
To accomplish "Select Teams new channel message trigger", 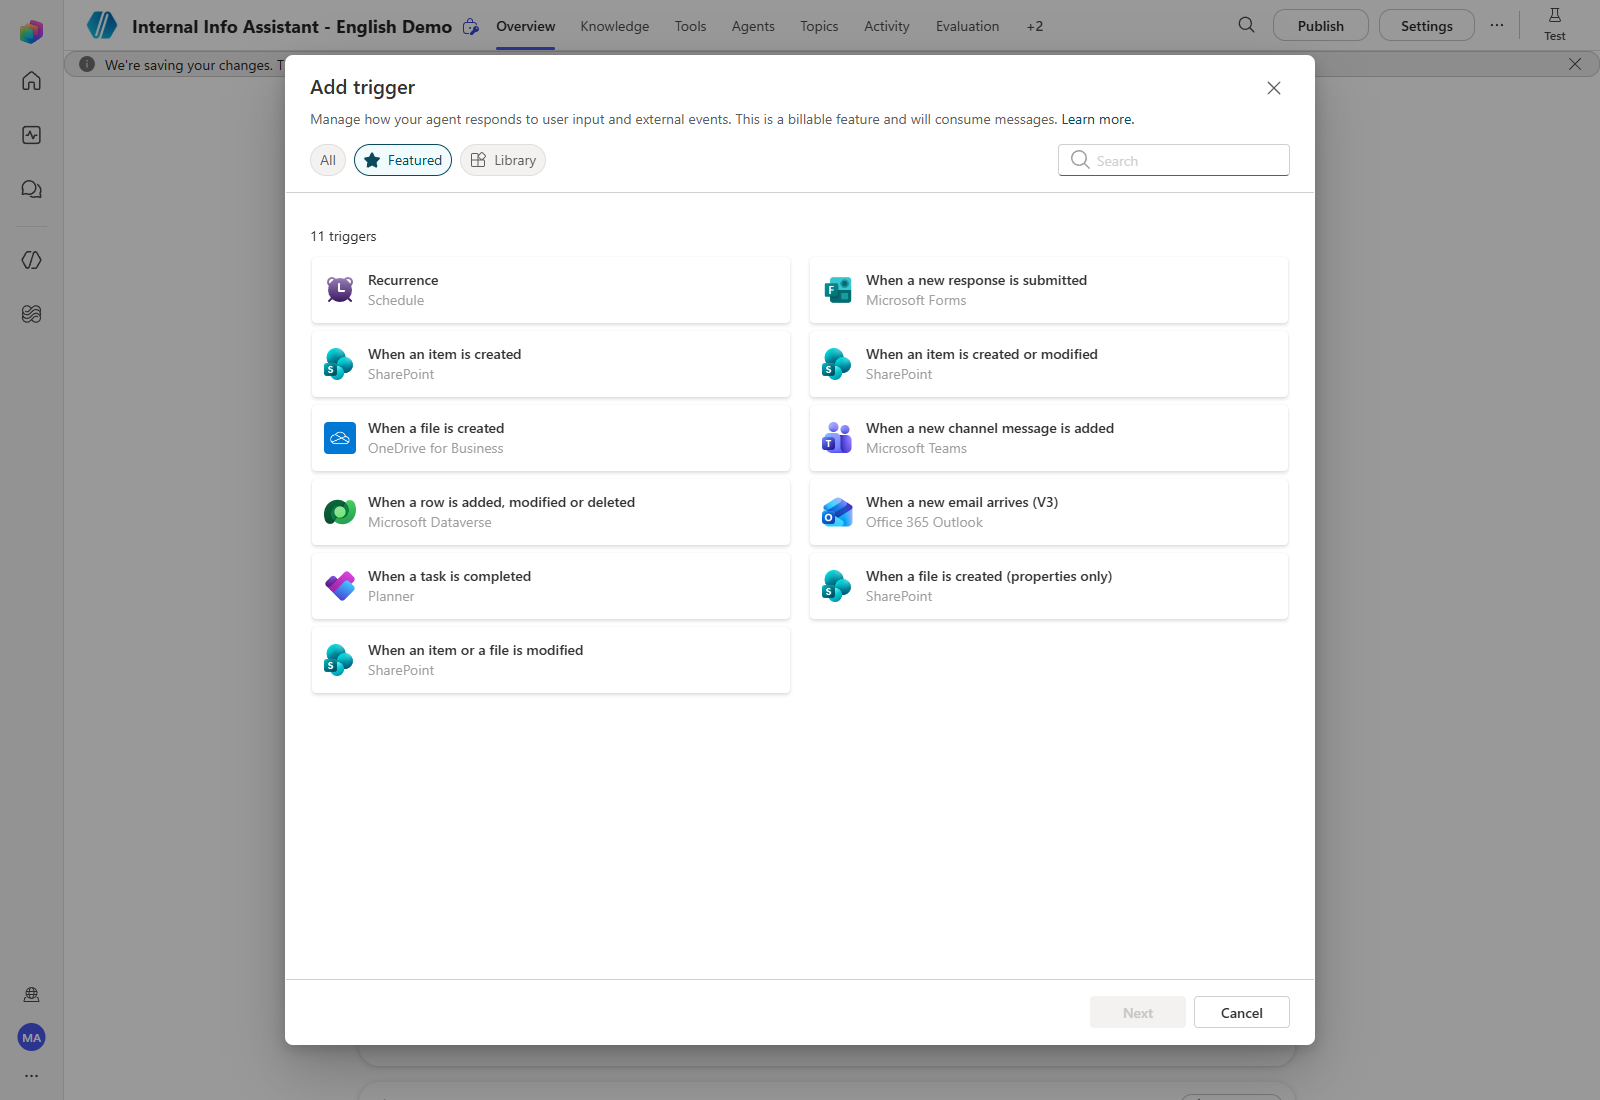I will (1049, 438).
